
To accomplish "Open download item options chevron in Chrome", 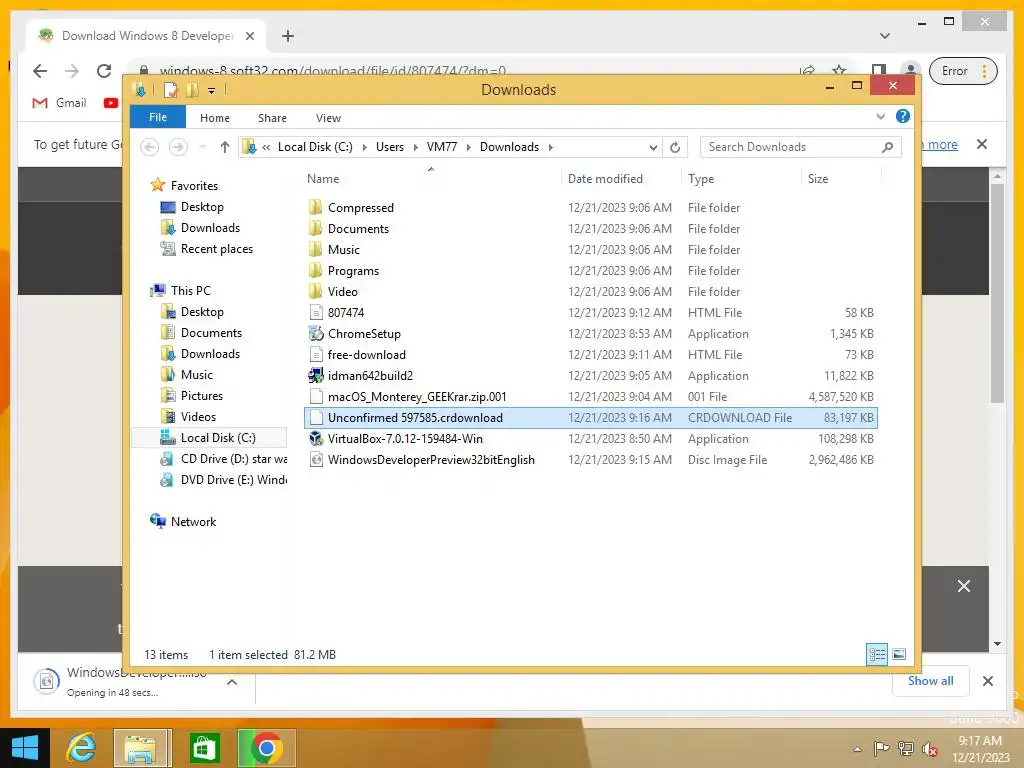I will [x=232, y=682].
